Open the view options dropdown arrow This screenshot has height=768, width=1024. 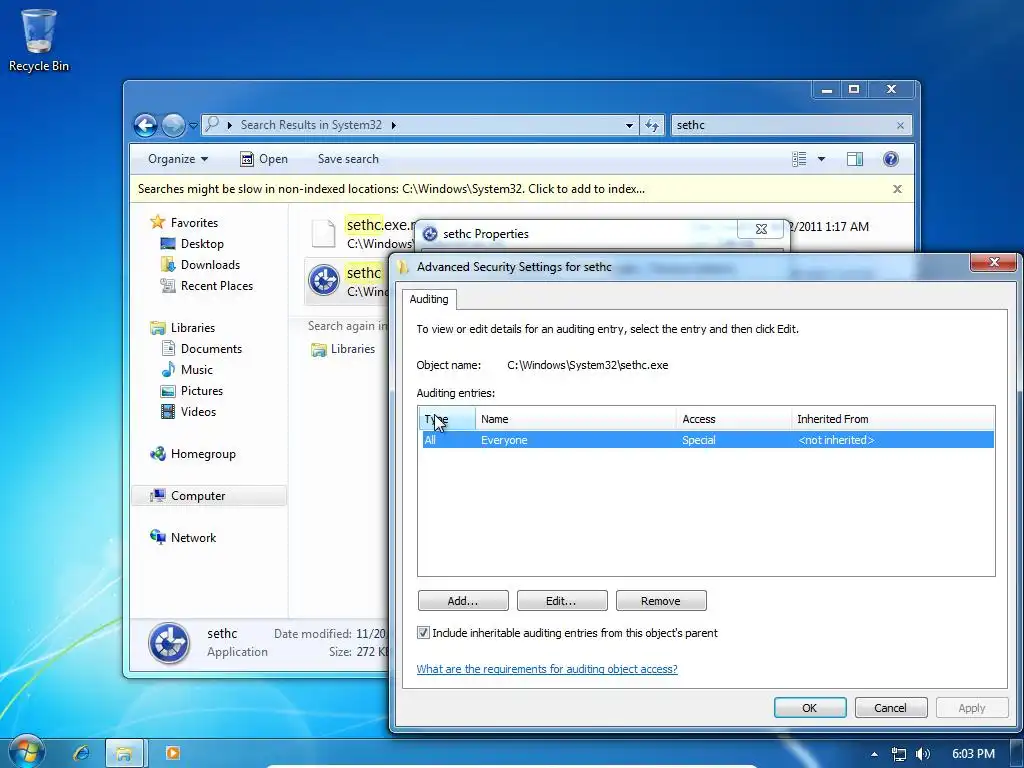(x=821, y=159)
